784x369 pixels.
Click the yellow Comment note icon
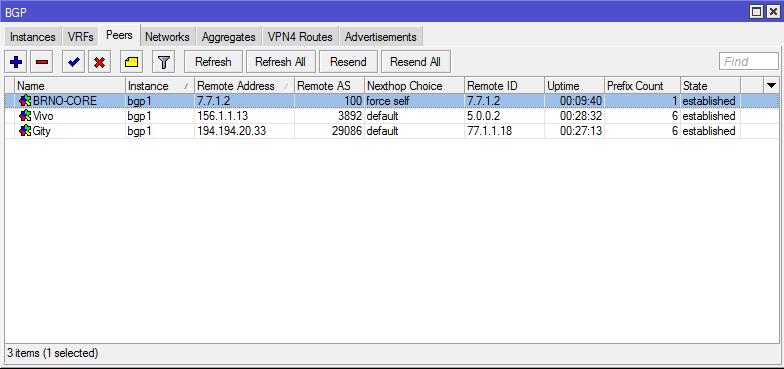[x=132, y=62]
